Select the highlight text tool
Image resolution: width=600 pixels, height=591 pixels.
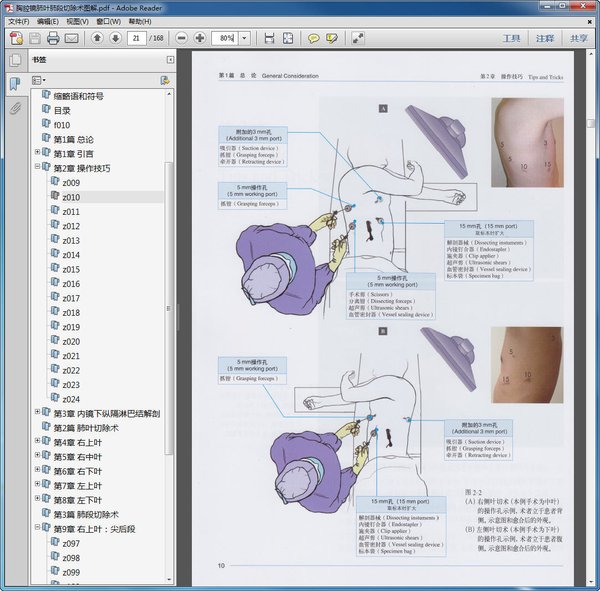[331, 38]
